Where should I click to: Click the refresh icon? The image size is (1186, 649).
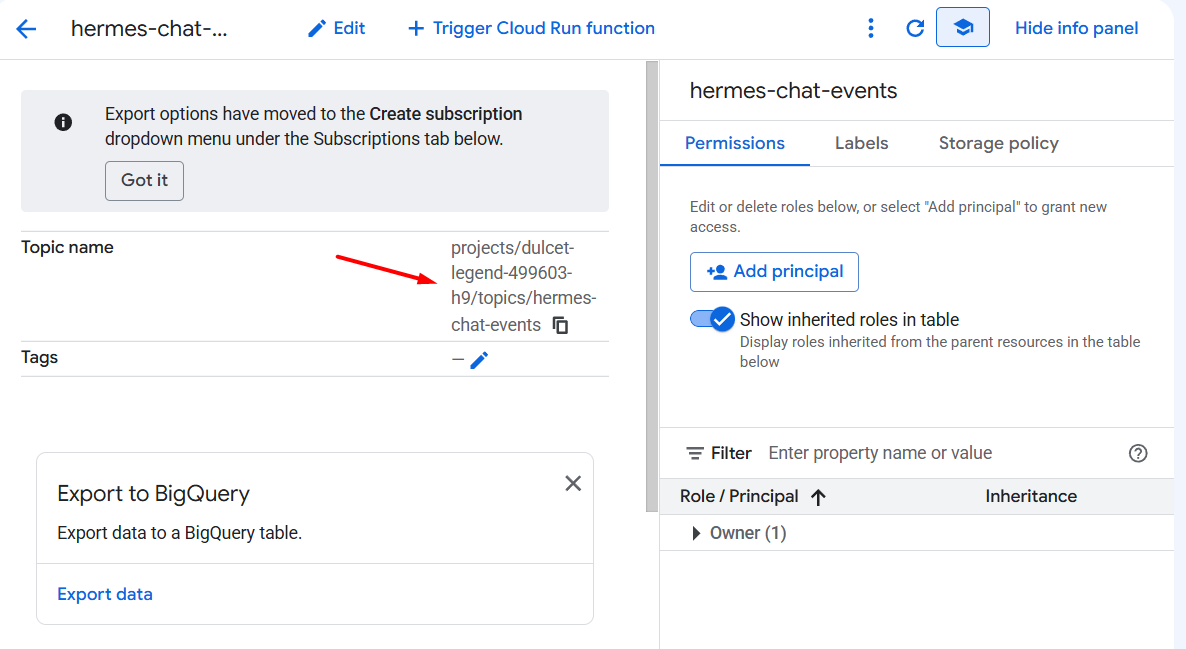pyautogui.click(x=915, y=29)
